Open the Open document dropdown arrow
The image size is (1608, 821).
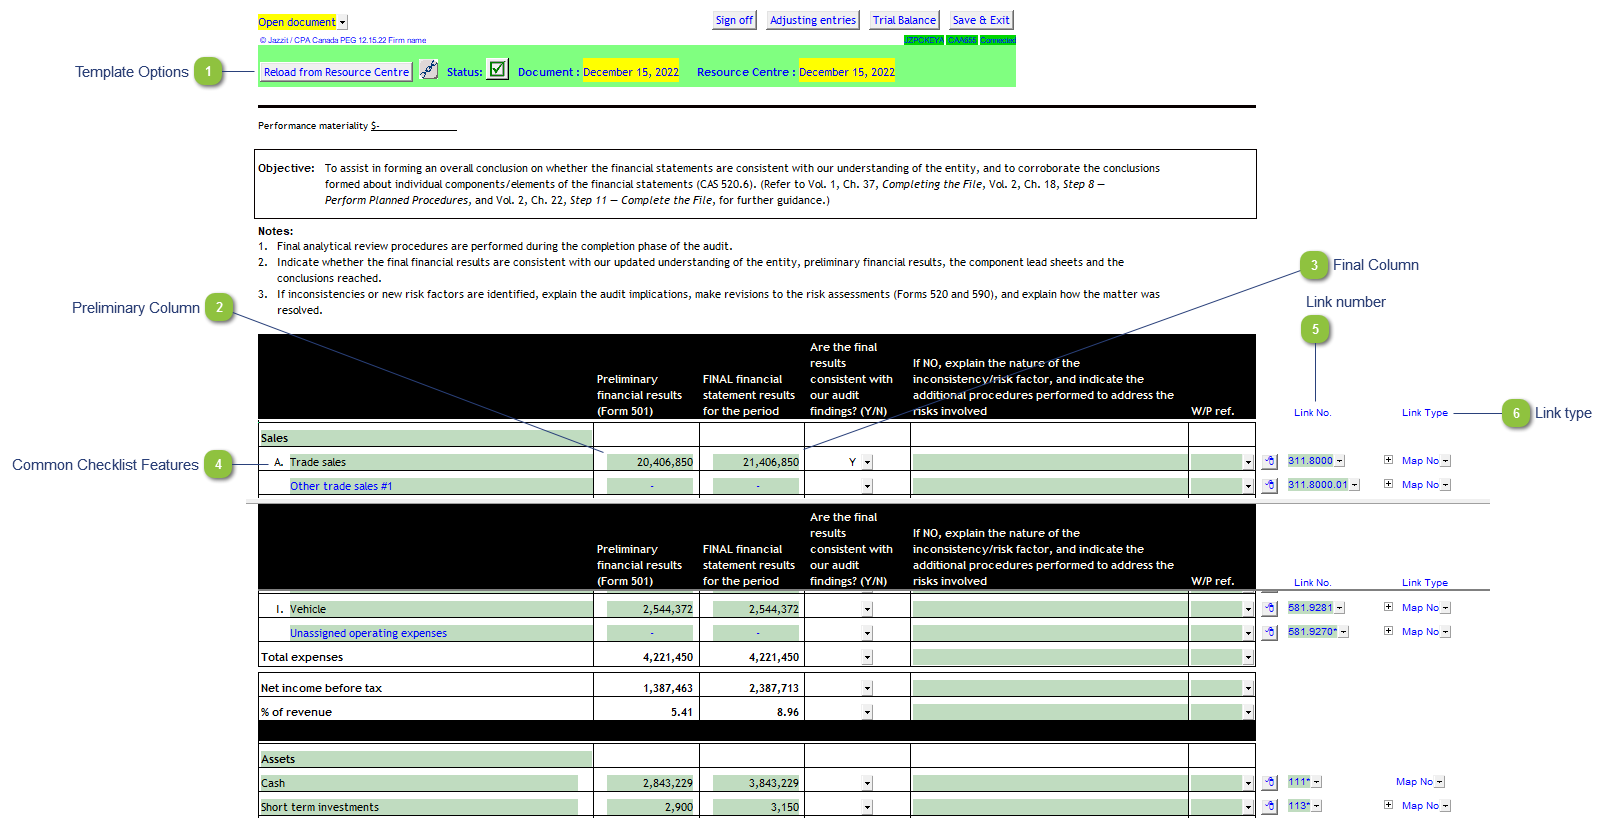pyautogui.click(x=342, y=22)
